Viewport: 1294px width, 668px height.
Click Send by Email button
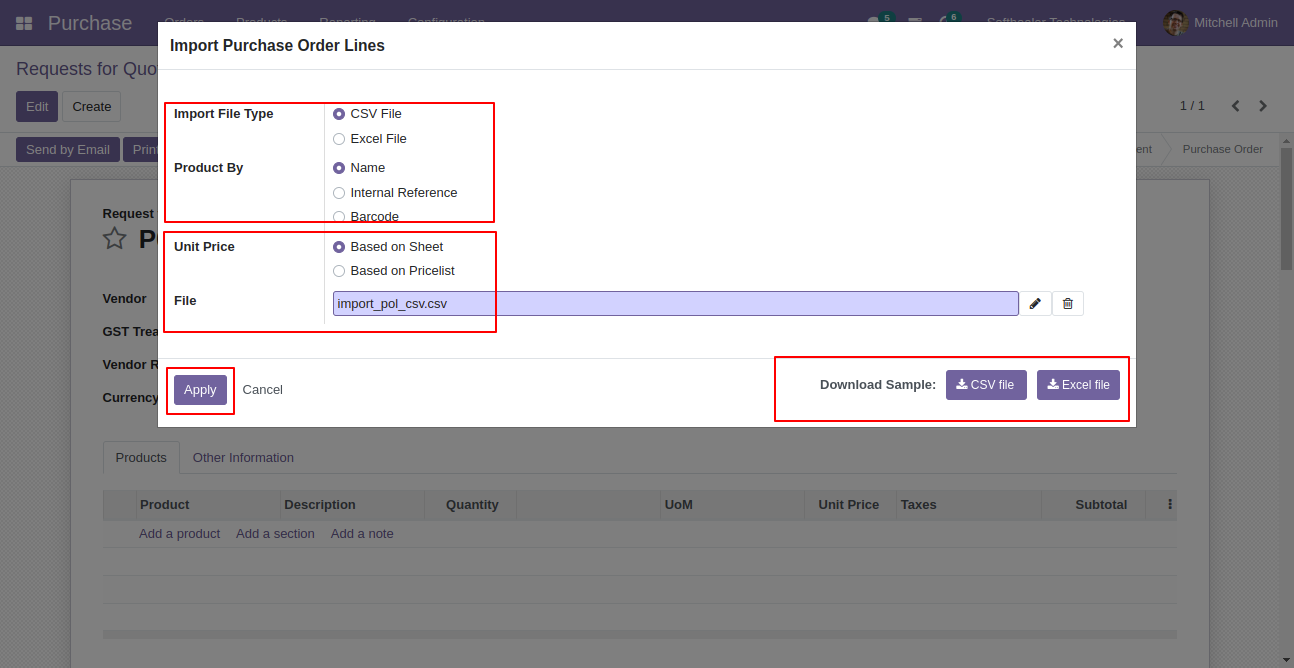tap(68, 150)
